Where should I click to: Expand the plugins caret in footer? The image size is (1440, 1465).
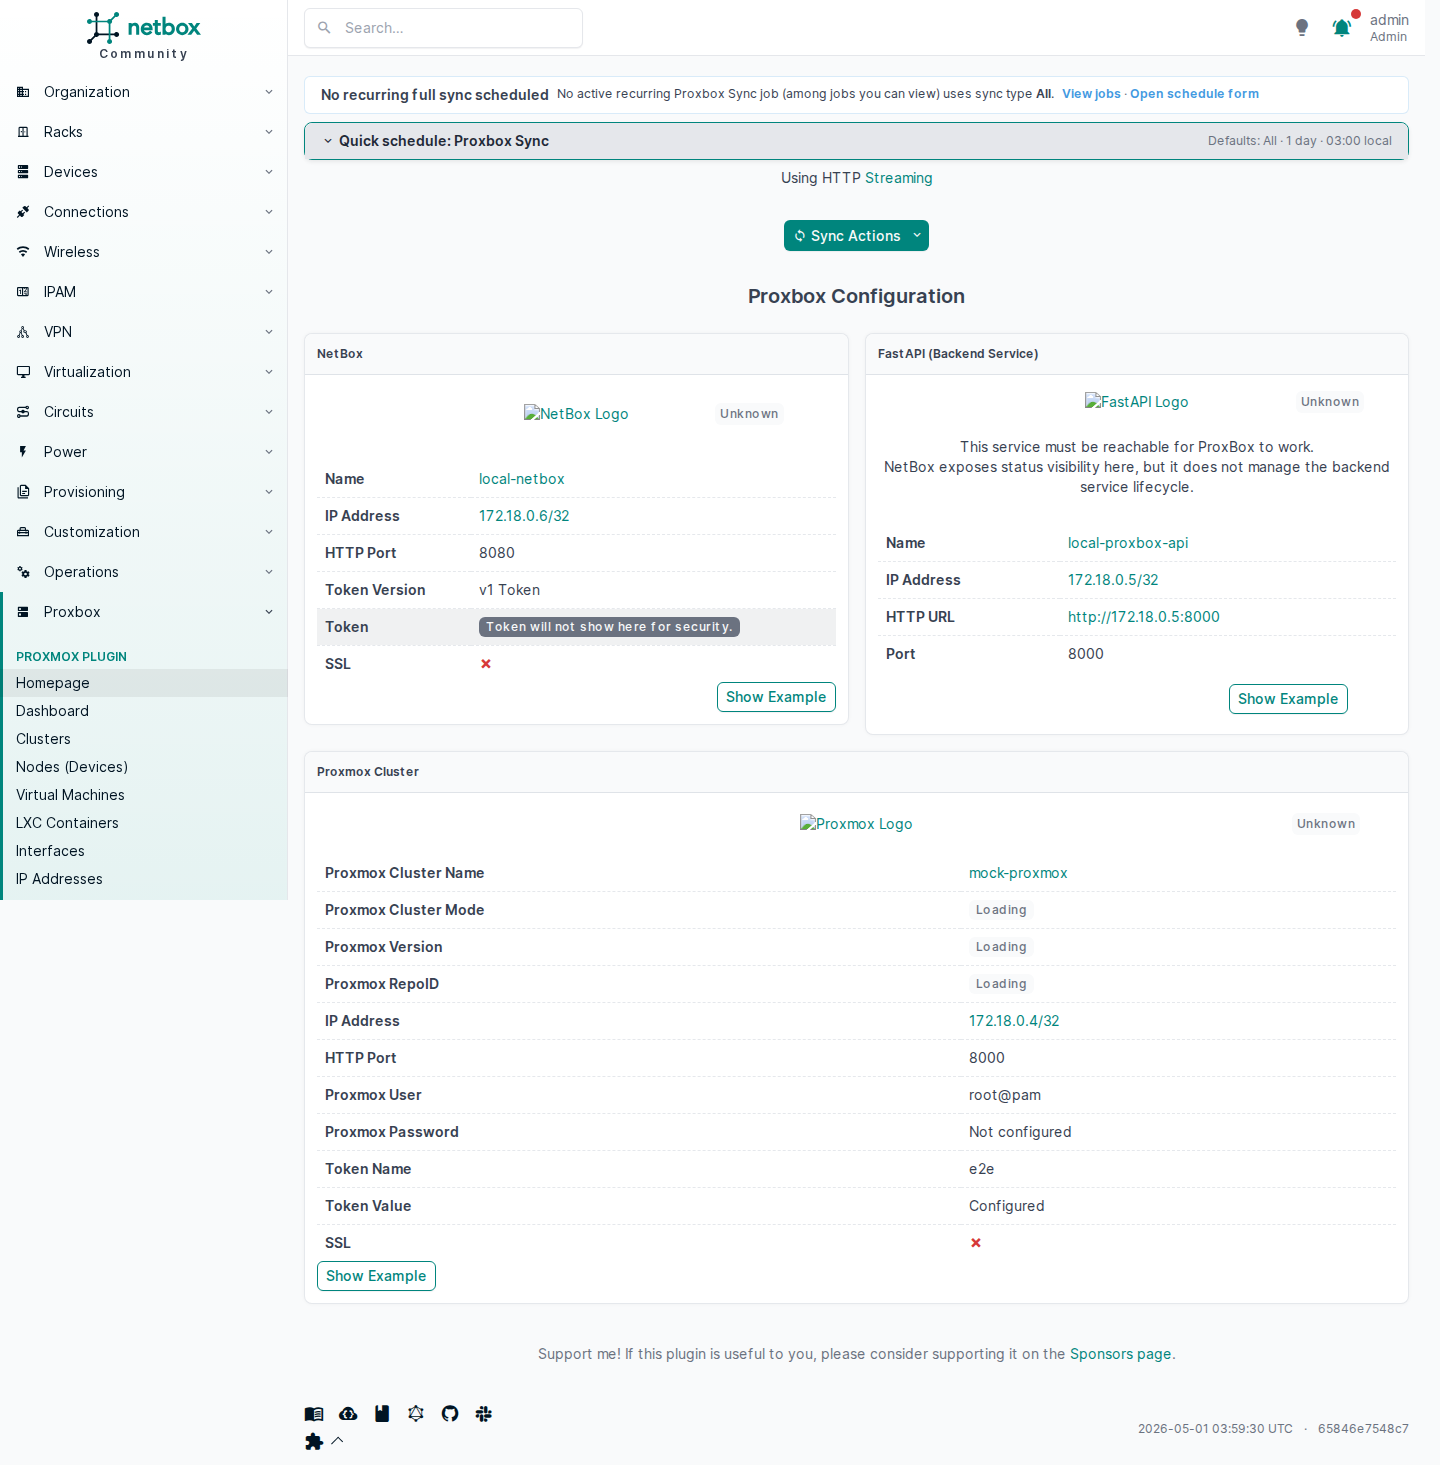(337, 1441)
